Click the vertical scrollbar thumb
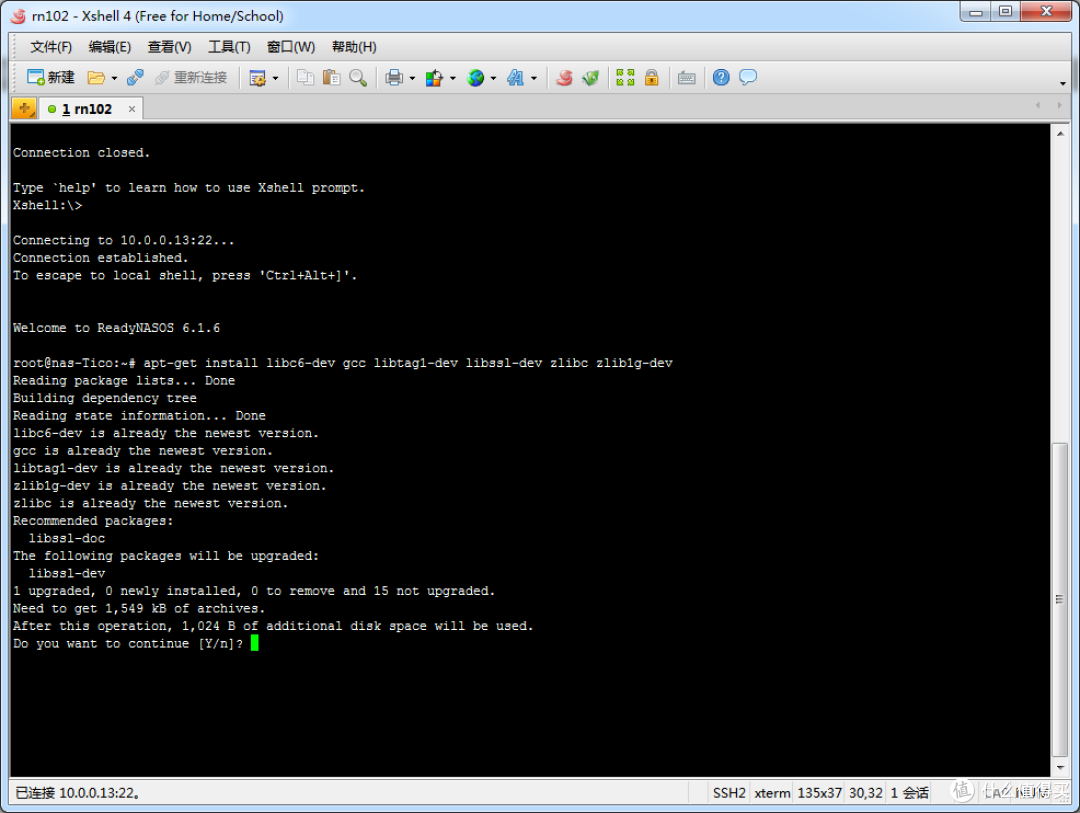1080x813 pixels. [x=1060, y=599]
